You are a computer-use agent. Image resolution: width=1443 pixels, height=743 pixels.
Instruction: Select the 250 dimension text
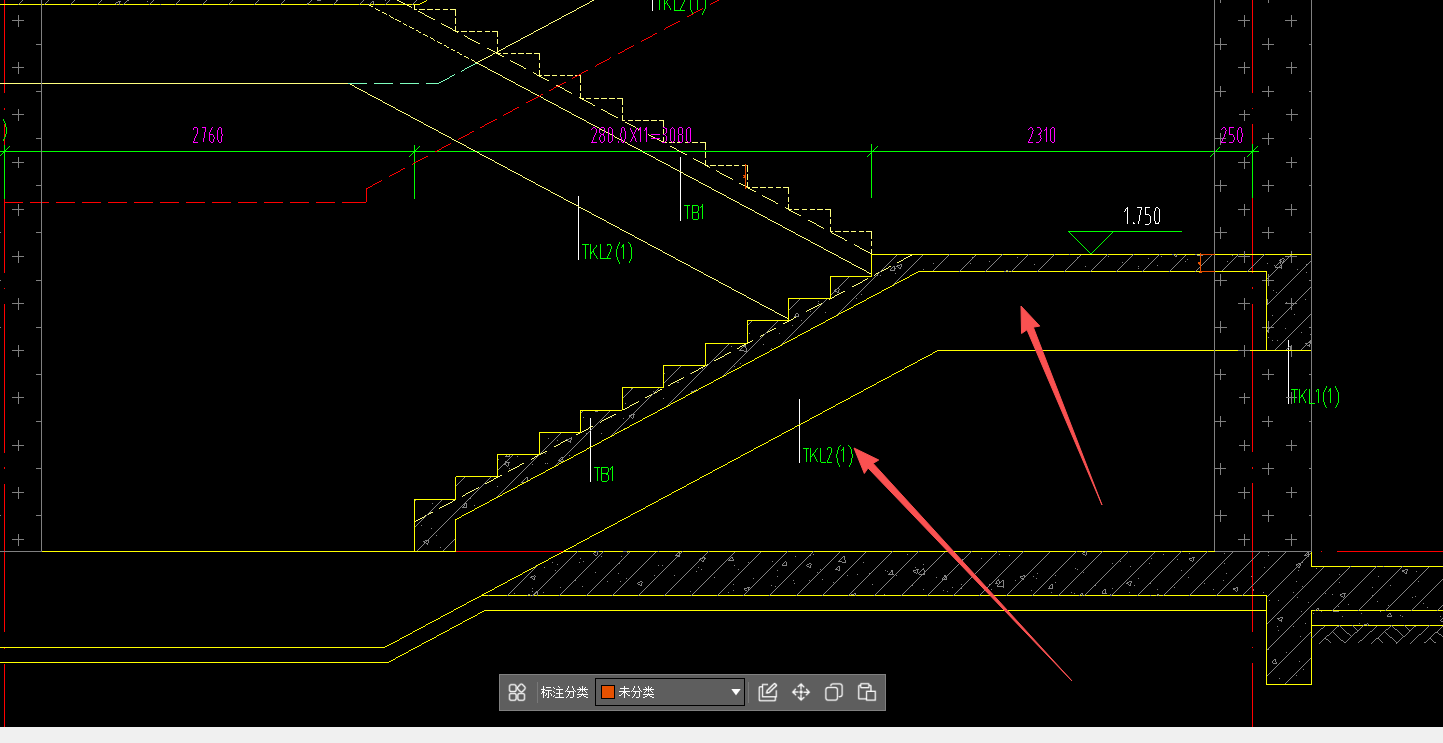[x=1233, y=136]
